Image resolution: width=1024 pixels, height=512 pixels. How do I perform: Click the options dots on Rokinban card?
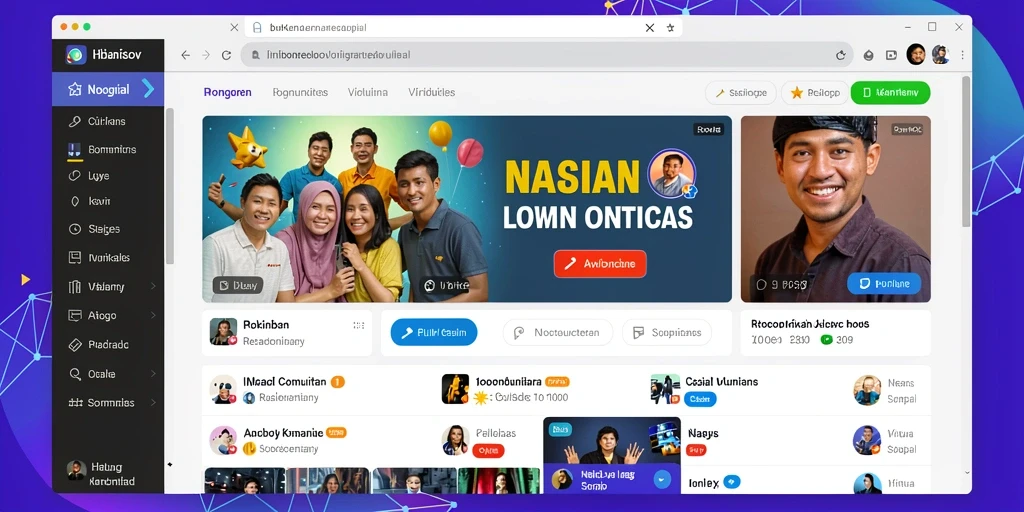(x=359, y=325)
